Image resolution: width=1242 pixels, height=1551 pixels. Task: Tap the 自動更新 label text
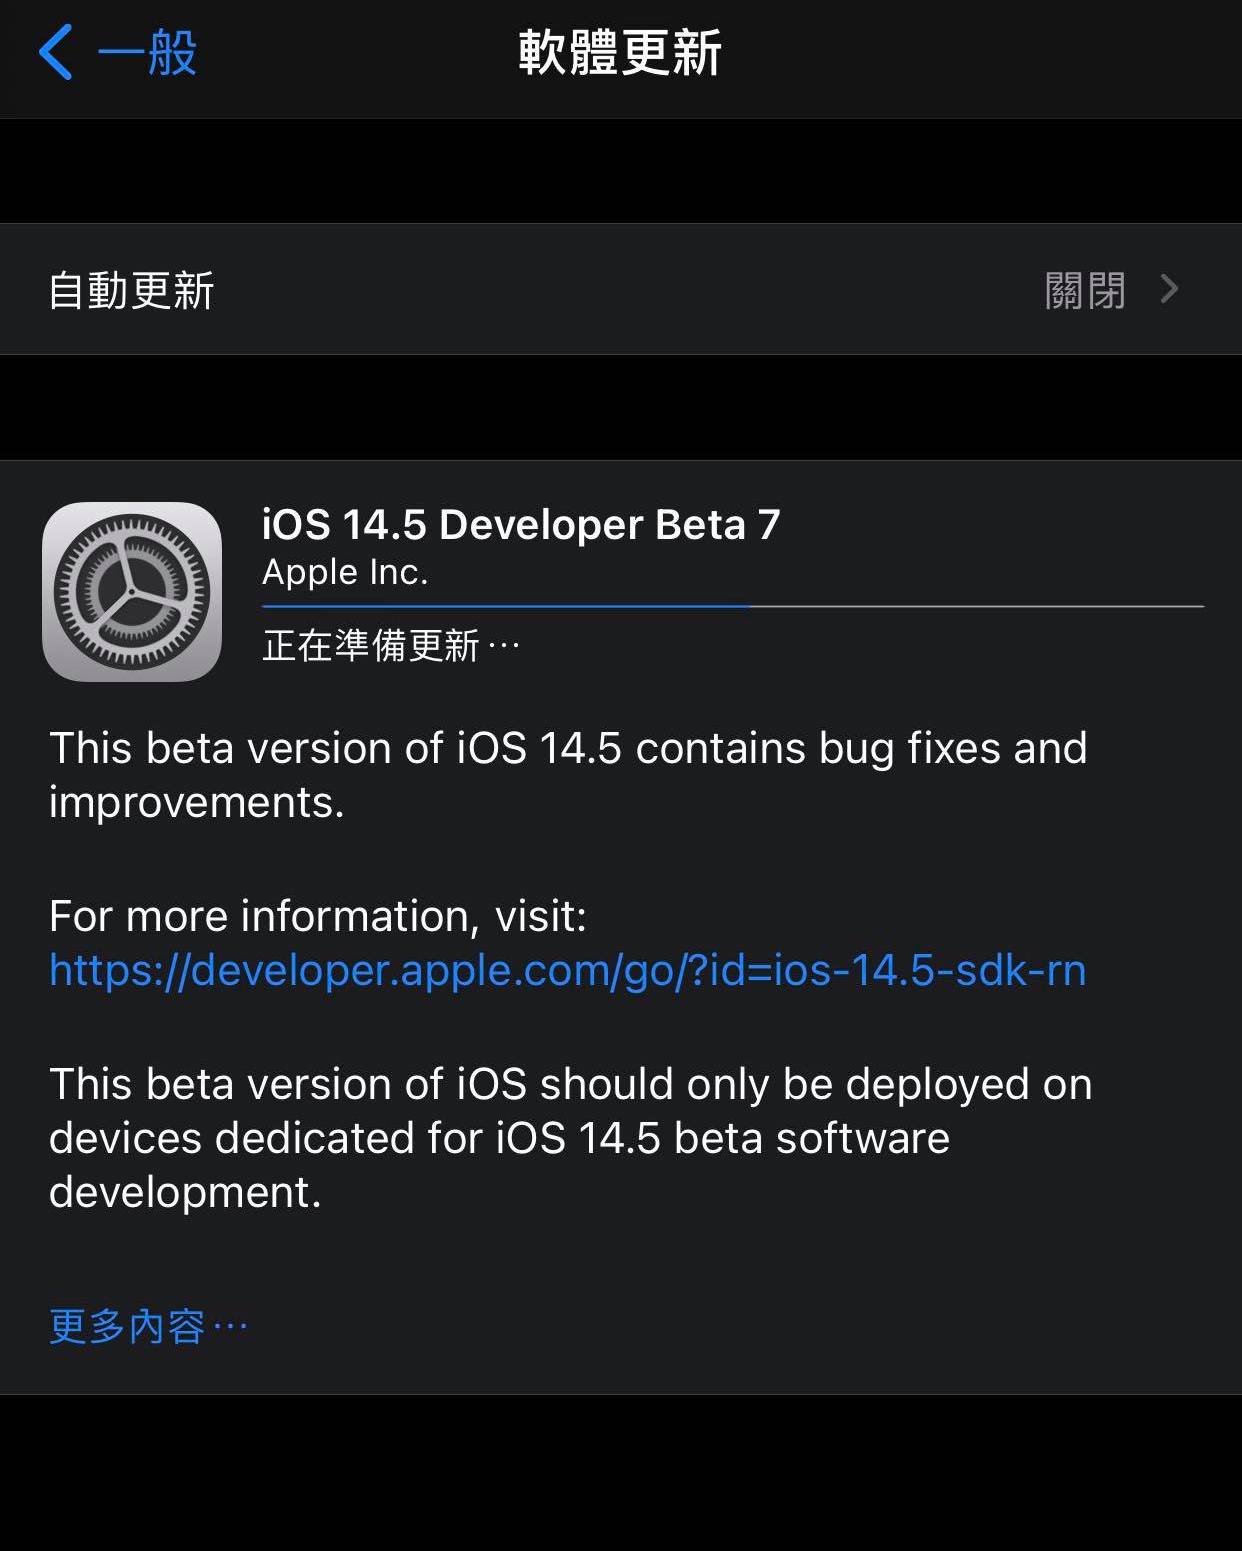tap(131, 290)
